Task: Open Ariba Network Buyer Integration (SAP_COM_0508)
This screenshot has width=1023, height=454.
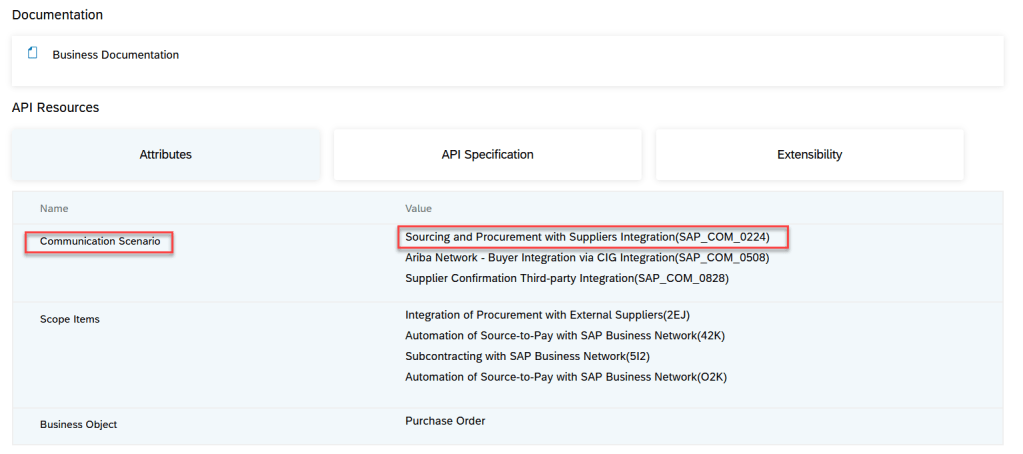Action: 587,258
